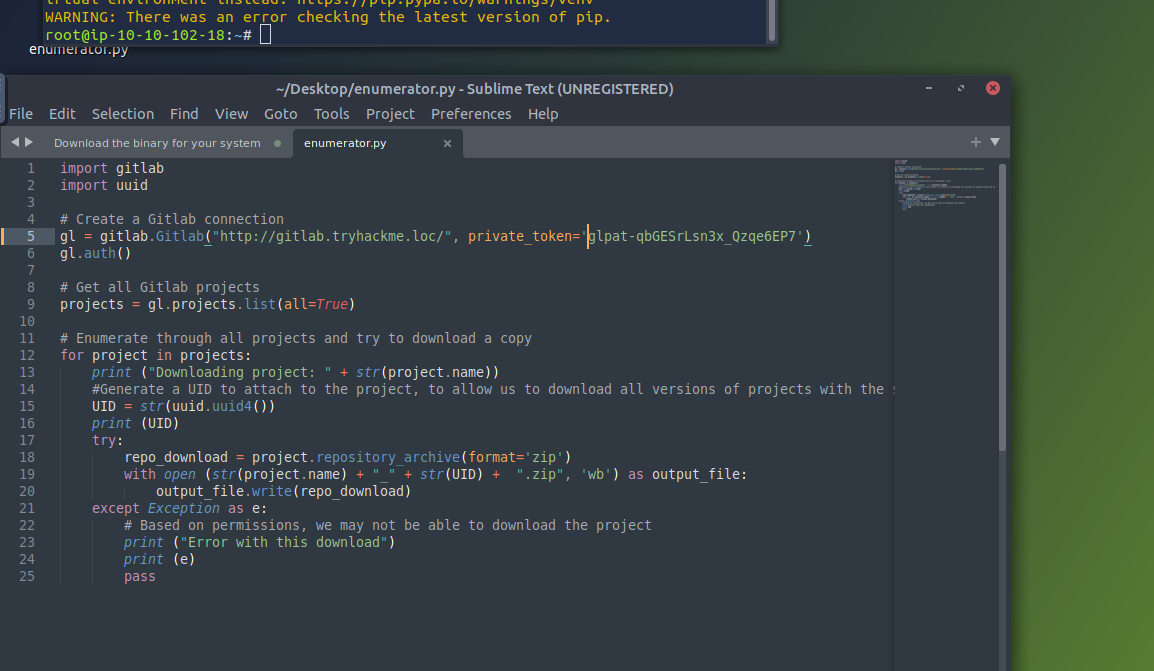
Task: Click the '# Create a Gitlab connection' comment
Action: [171, 219]
